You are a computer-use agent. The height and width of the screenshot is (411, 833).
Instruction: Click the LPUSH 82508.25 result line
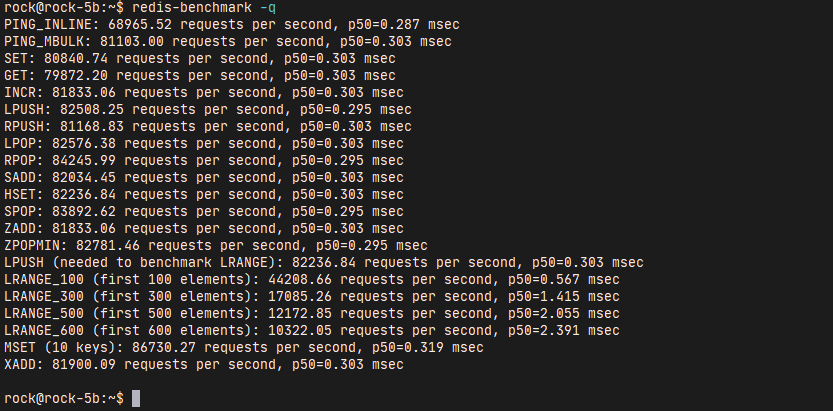point(208,109)
